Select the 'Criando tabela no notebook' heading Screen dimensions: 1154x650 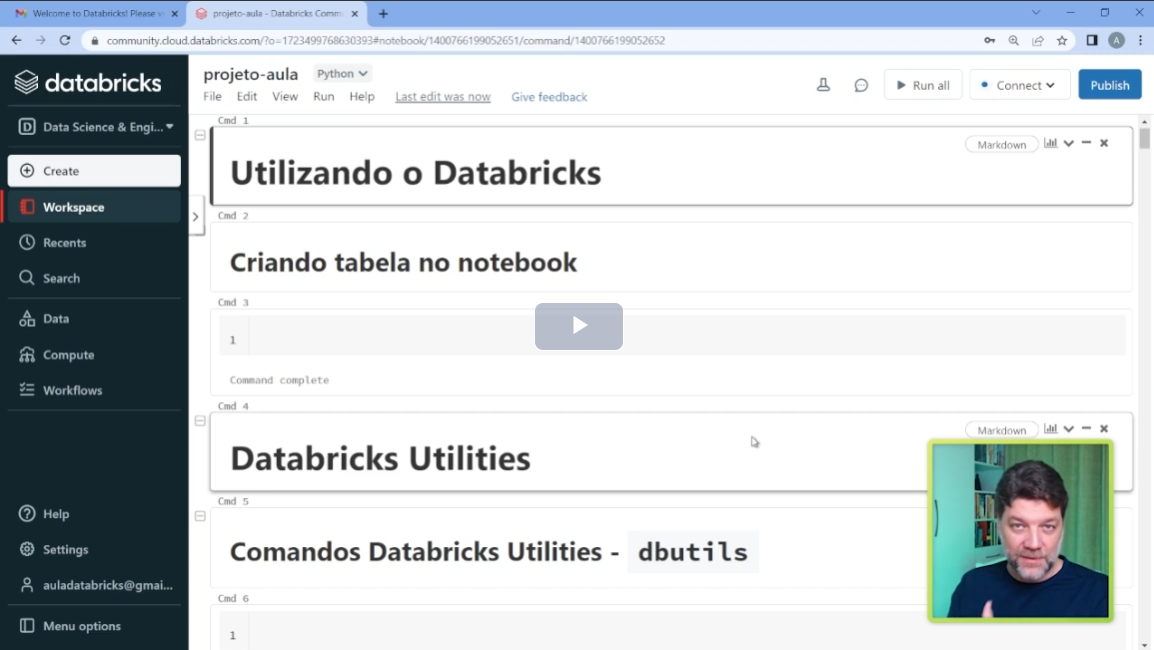(403, 263)
